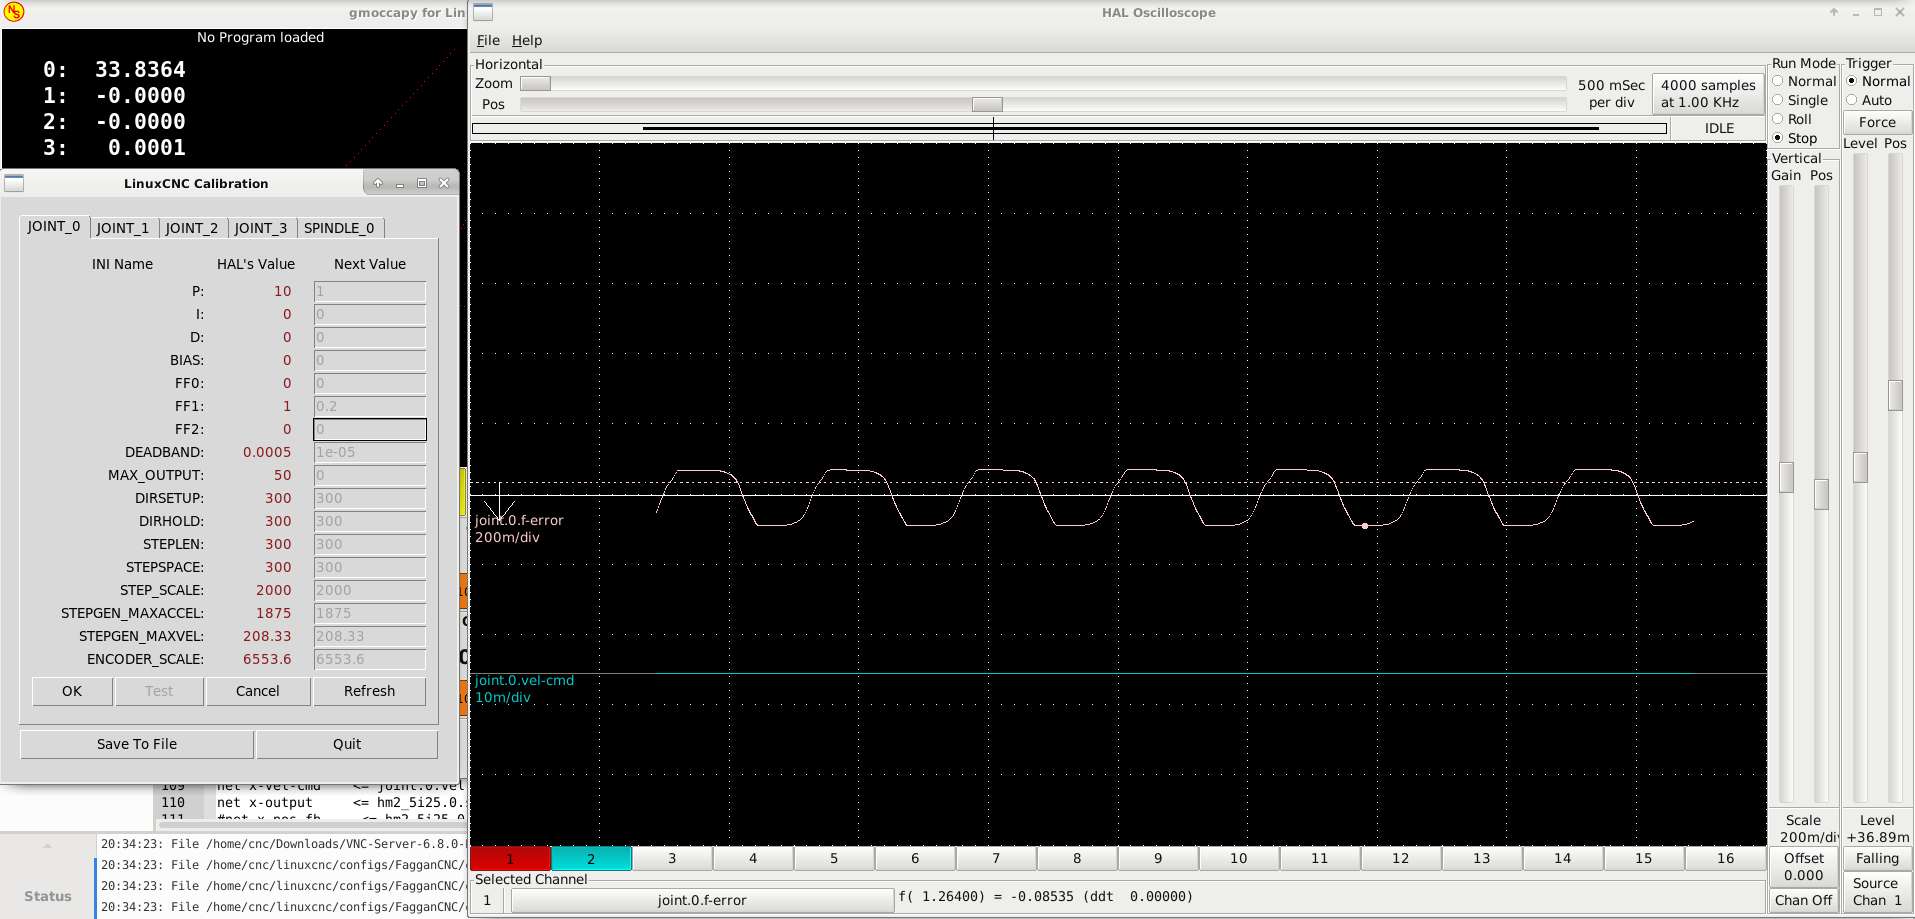Image resolution: width=1915 pixels, height=919 pixels.
Task: Click the FF1 Next Value field
Action: [370, 406]
